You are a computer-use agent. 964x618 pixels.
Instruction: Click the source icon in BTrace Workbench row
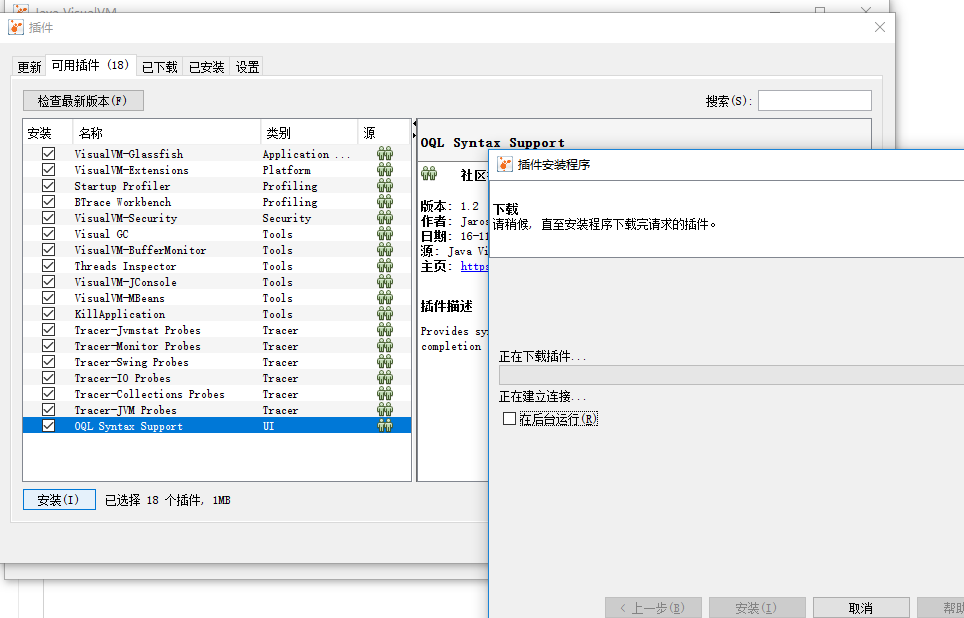[385, 202]
